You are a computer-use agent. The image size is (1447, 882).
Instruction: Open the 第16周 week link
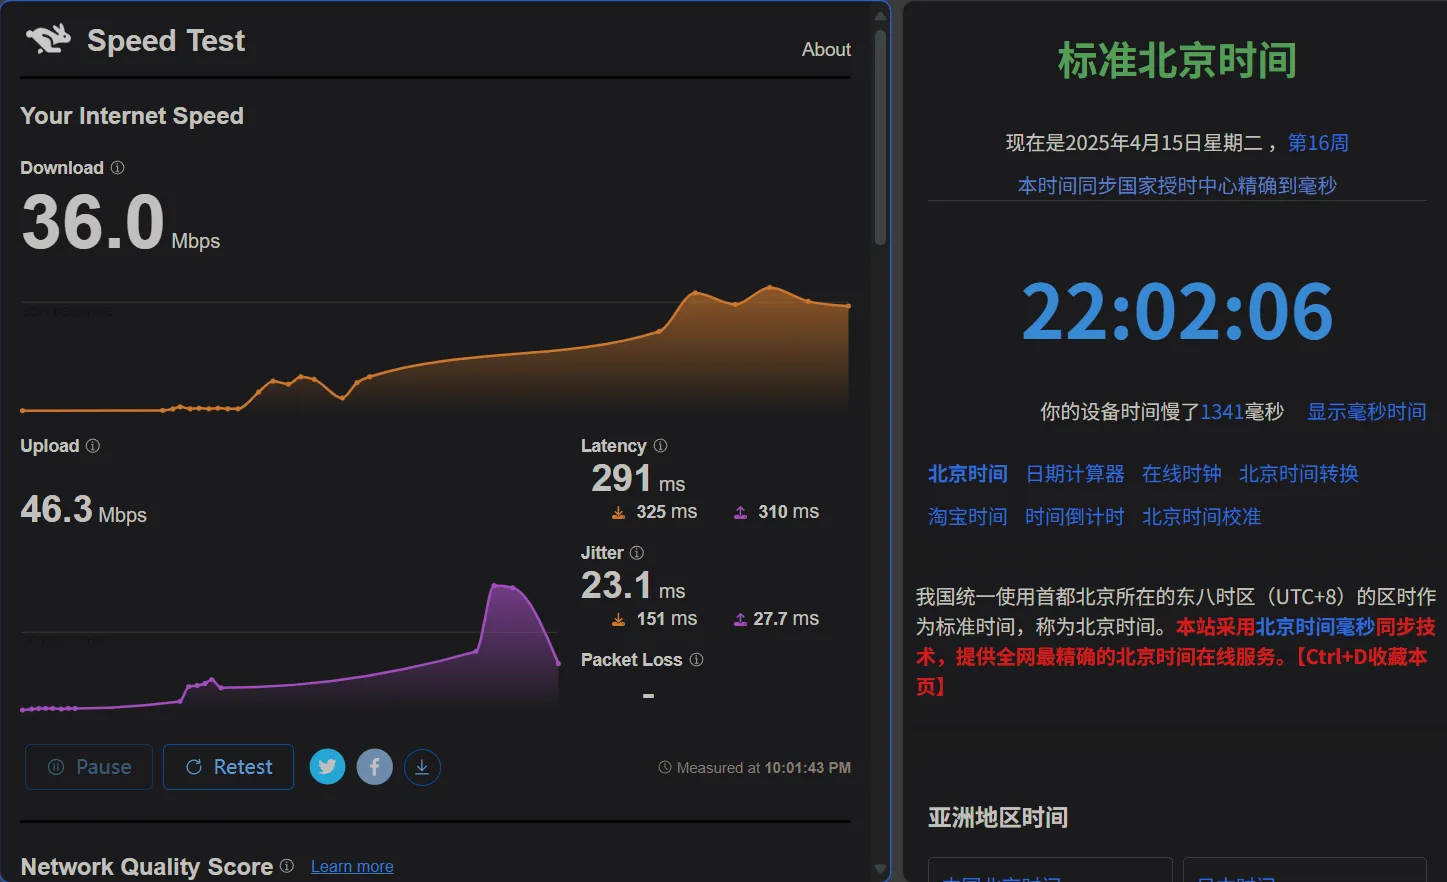pyautogui.click(x=1318, y=143)
